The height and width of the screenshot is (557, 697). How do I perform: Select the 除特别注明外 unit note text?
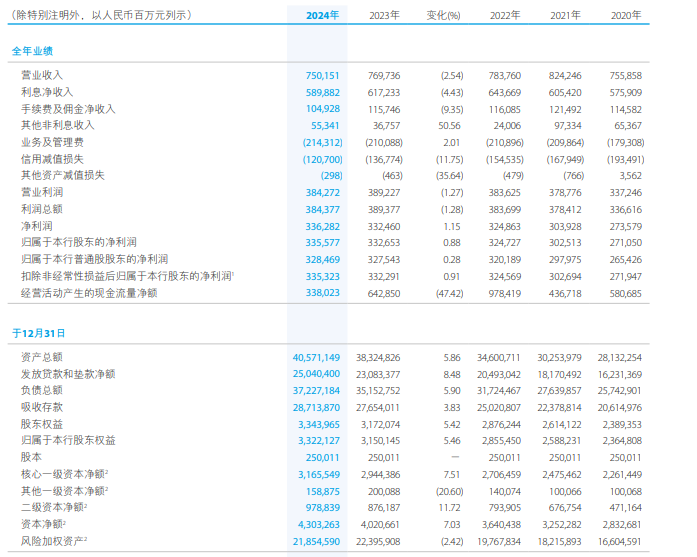pos(98,16)
